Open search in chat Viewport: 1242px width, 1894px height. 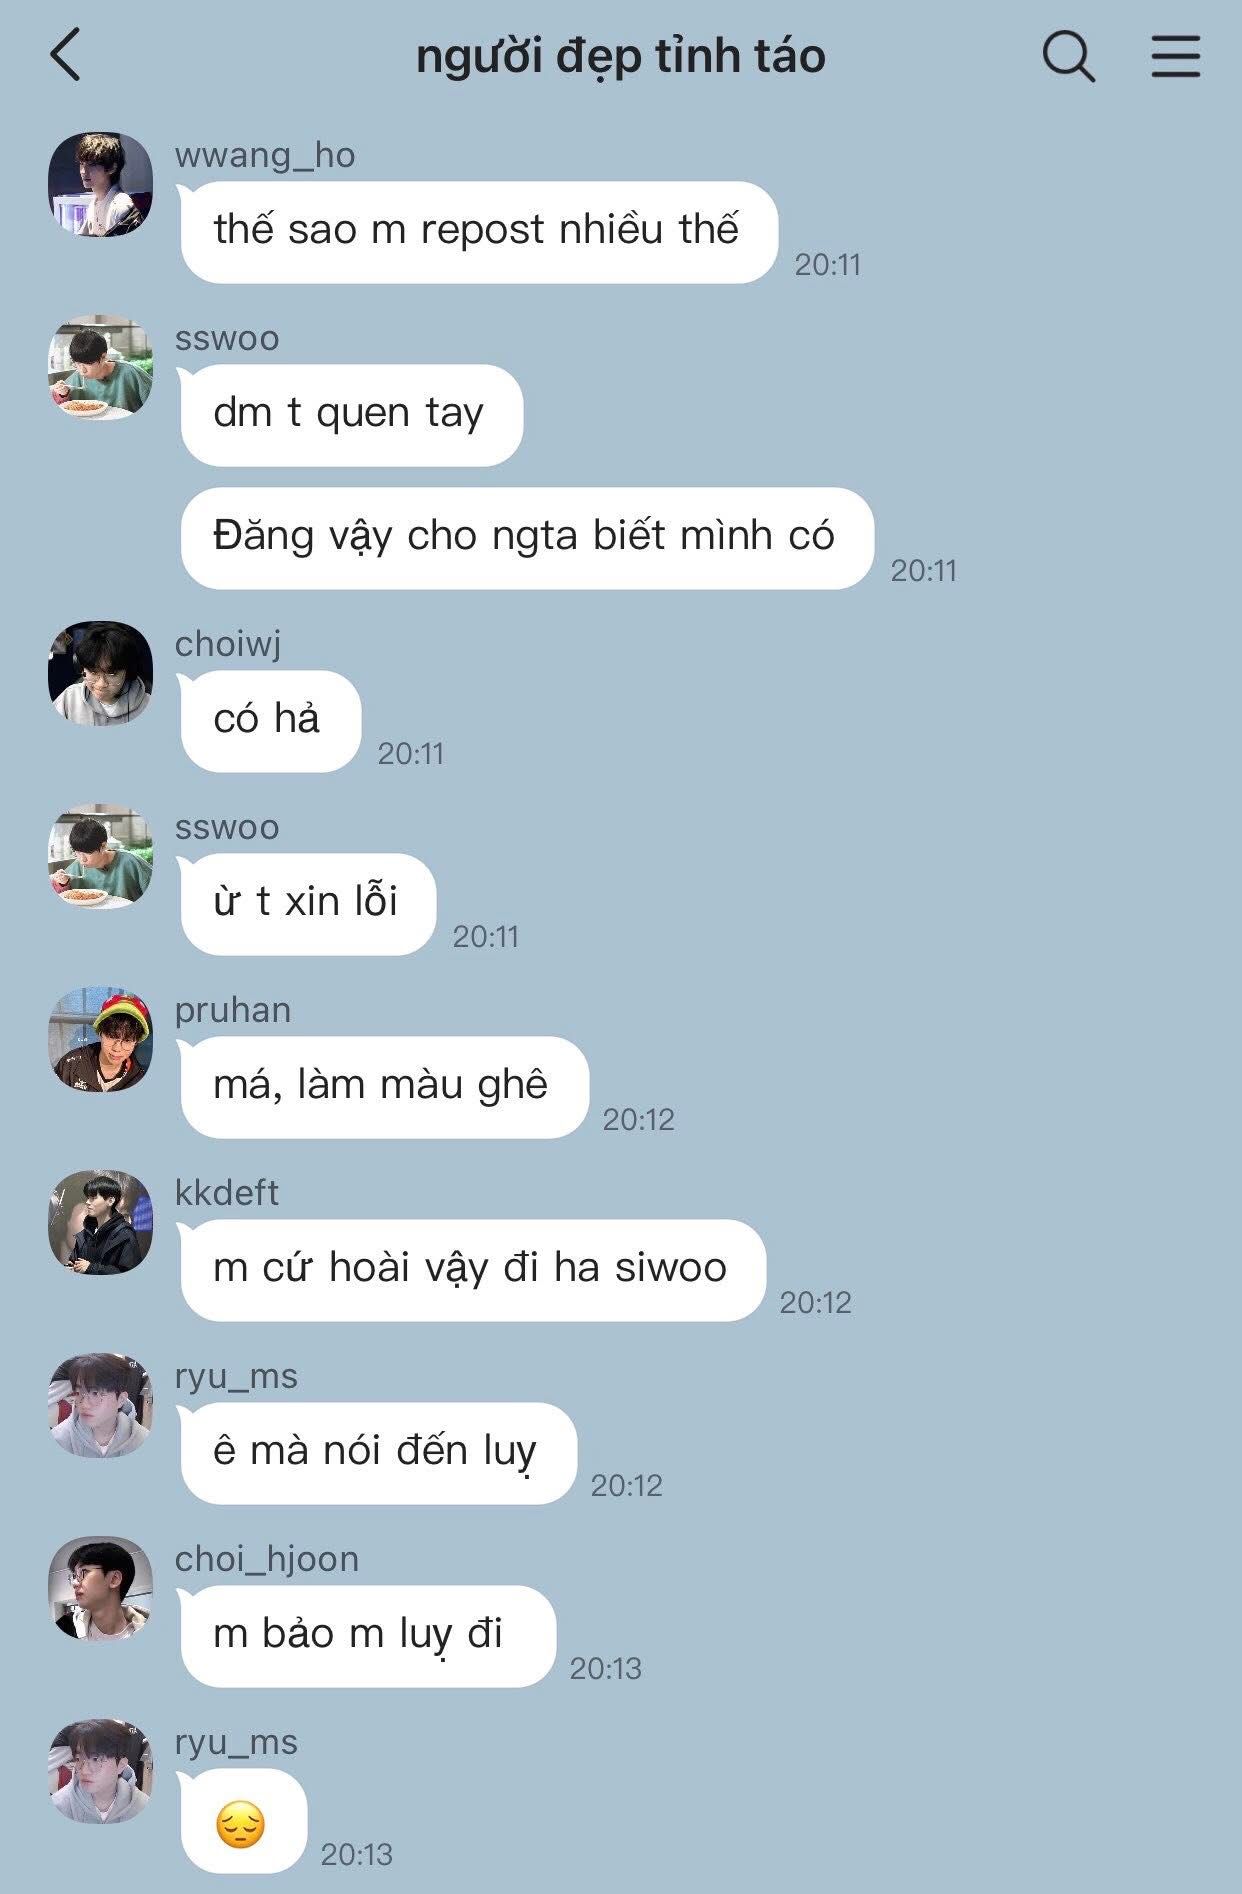pyautogui.click(x=1069, y=55)
